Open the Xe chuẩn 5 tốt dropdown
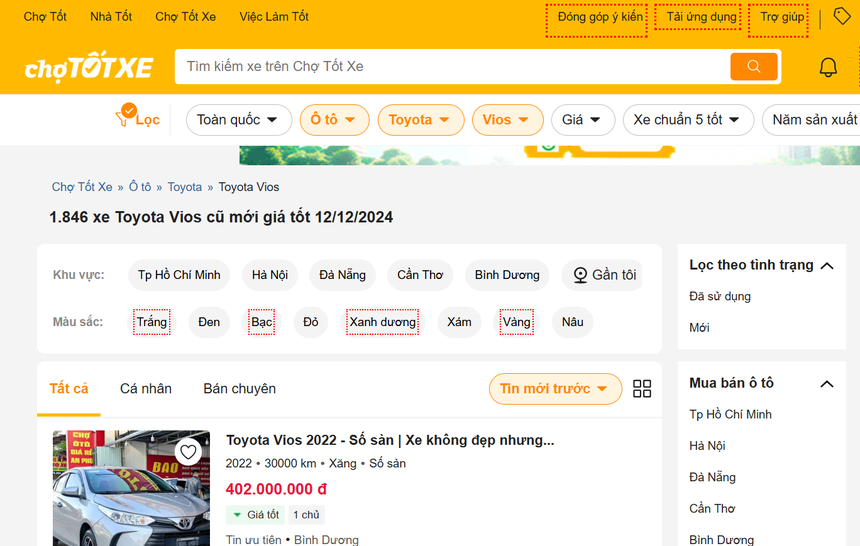This screenshot has width=860, height=546. click(688, 120)
